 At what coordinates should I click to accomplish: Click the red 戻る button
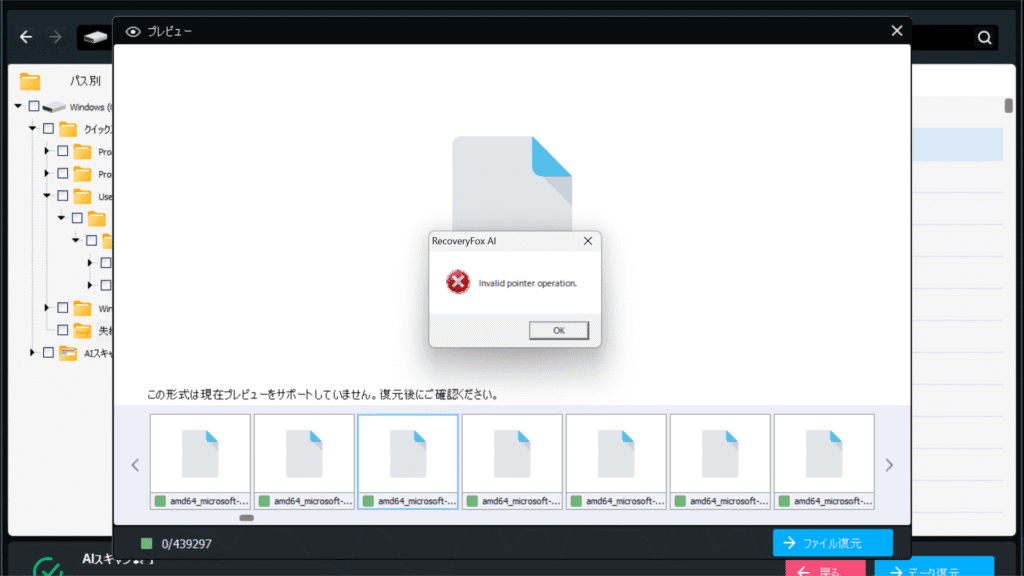click(825, 568)
